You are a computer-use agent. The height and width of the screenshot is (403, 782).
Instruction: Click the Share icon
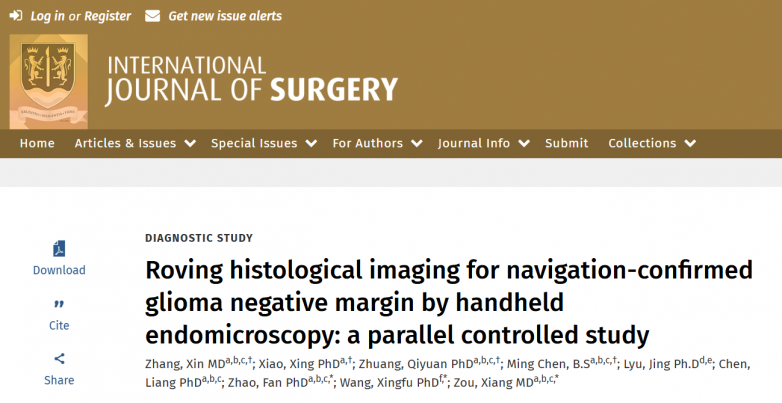click(x=59, y=359)
